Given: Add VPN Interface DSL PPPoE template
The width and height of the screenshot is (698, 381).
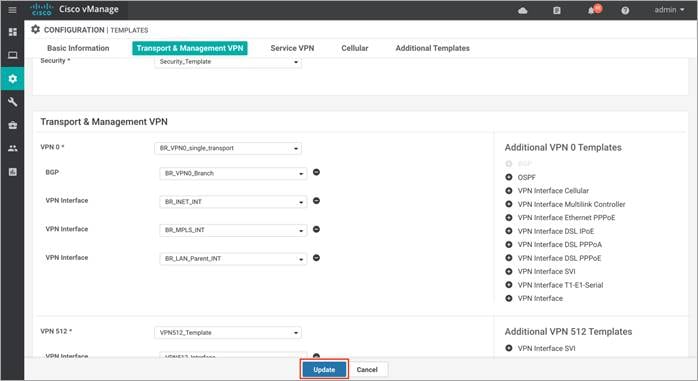Looking at the screenshot, I should point(509,258).
